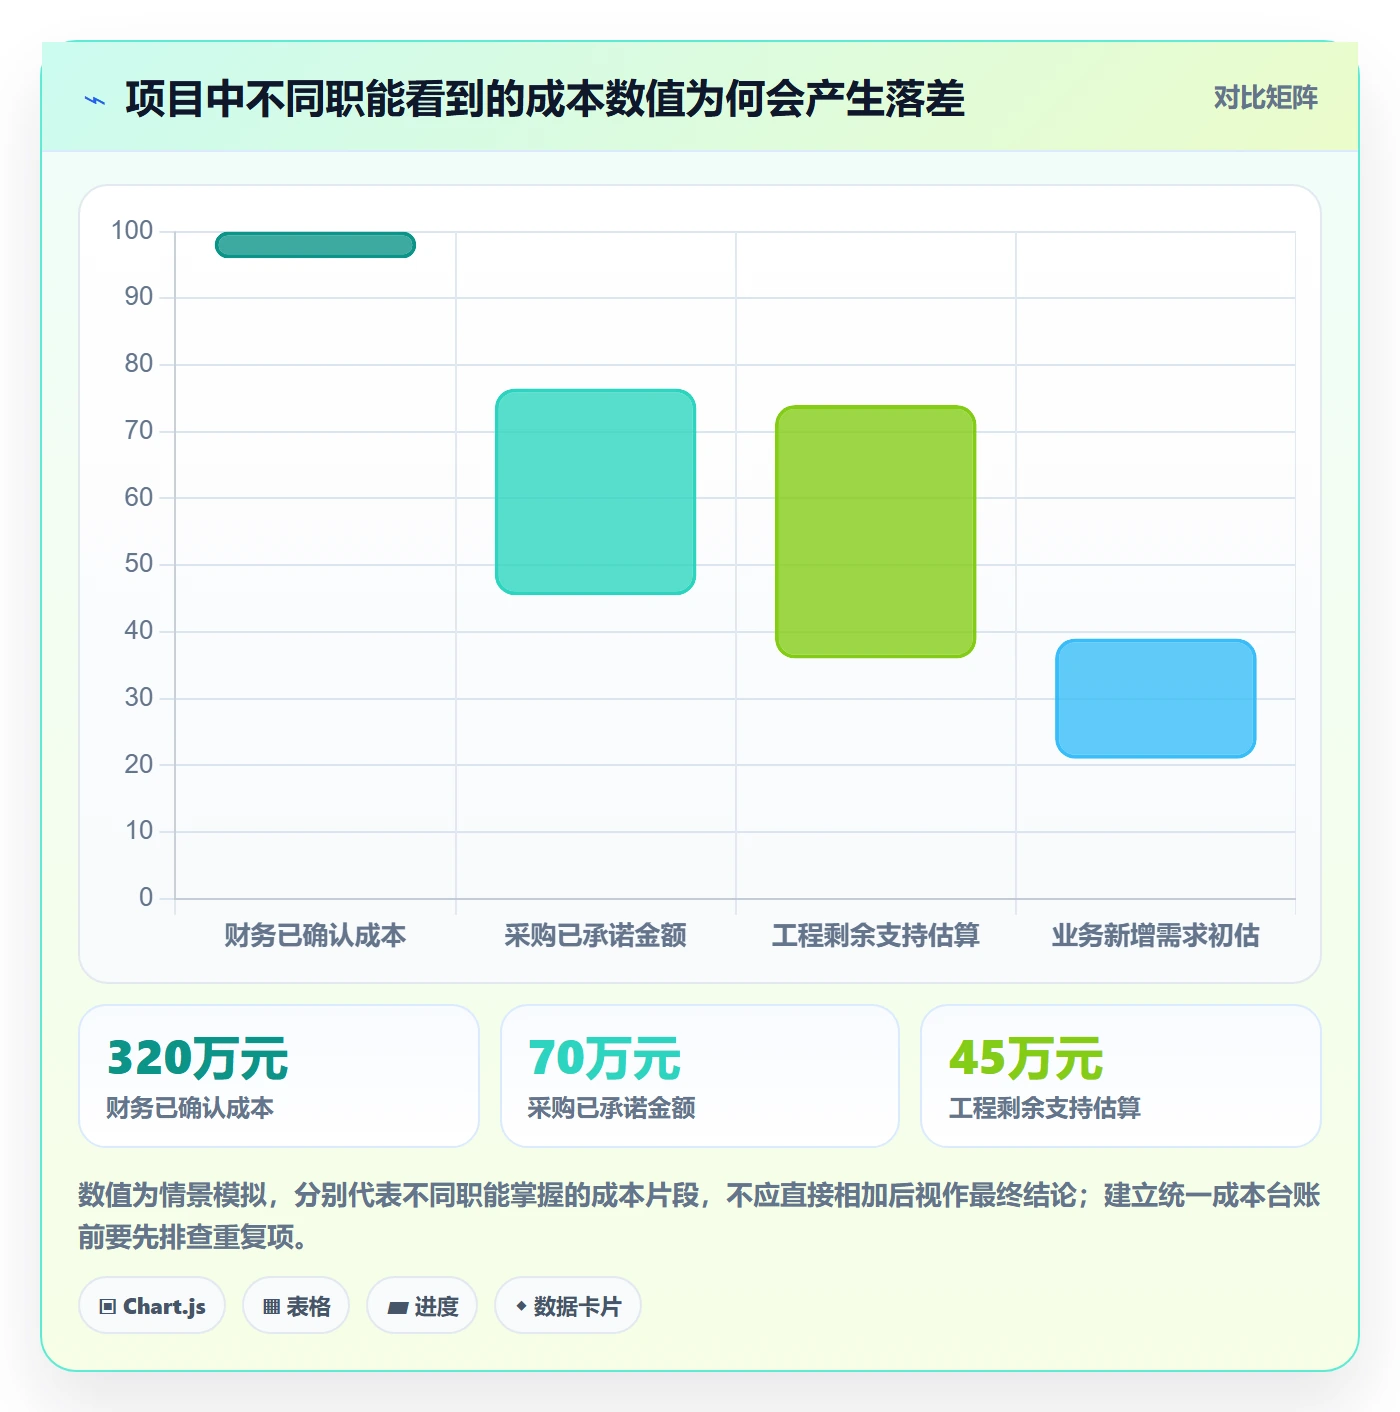1400x1412 pixels.
Task: Click the 对比矩阵 label in the header
Action: point(1265,98)
